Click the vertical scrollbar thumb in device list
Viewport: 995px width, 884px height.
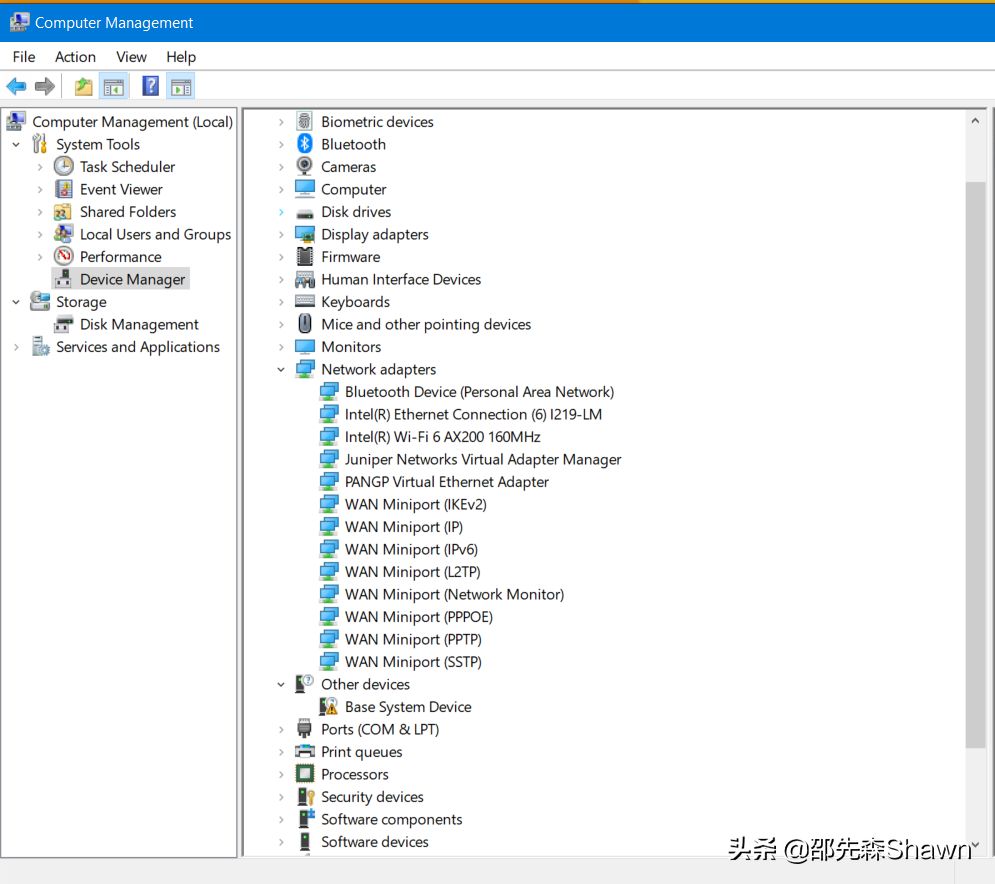click(975, 465)
